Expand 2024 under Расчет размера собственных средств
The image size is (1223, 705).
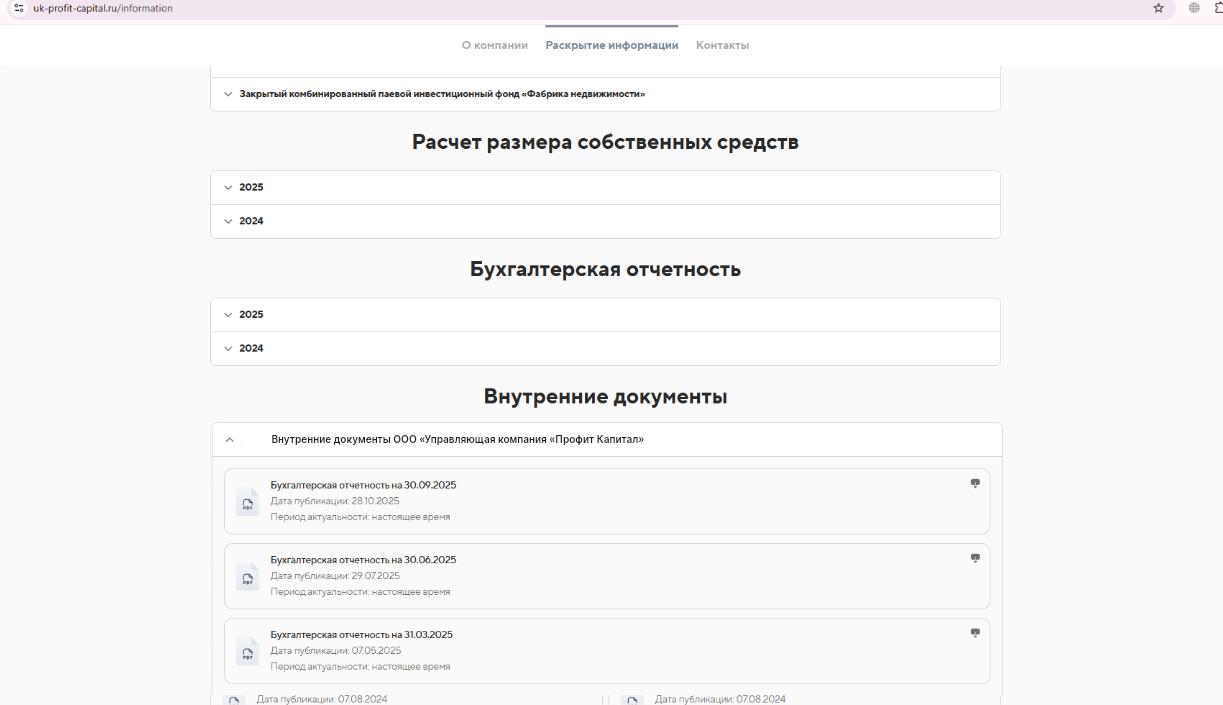[251, 221]
